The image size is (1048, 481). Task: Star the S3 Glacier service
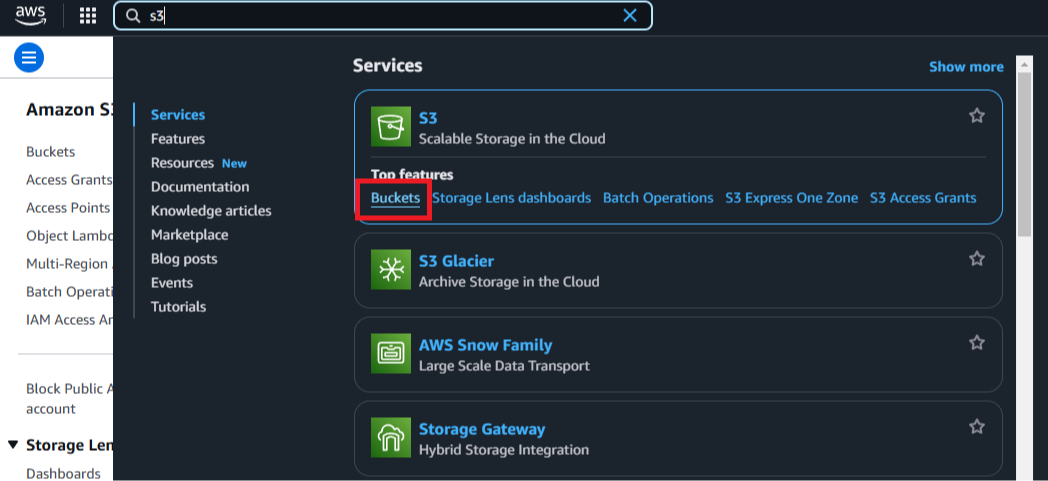pyautogui.click(x=977, y=259)
